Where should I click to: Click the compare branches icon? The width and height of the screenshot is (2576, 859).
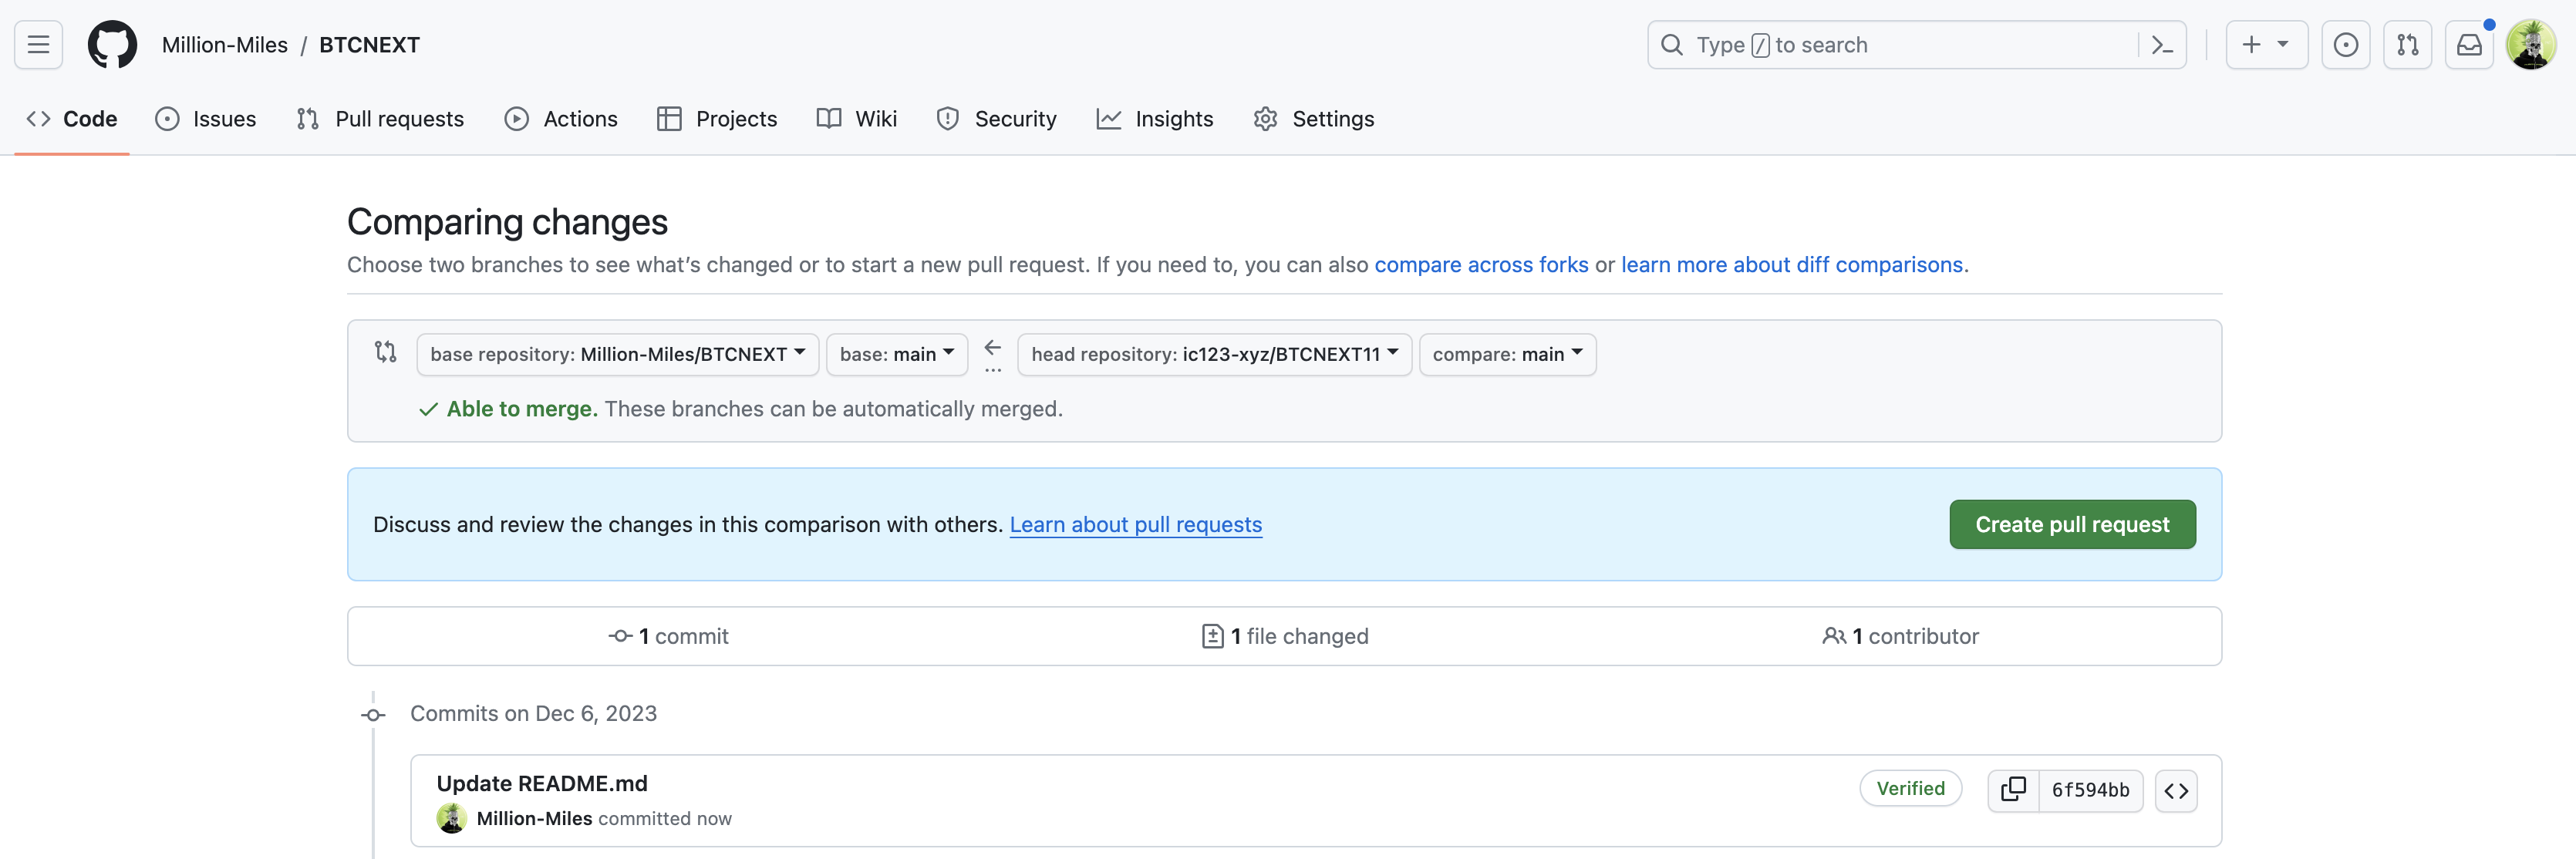click(x=386, y=352)
